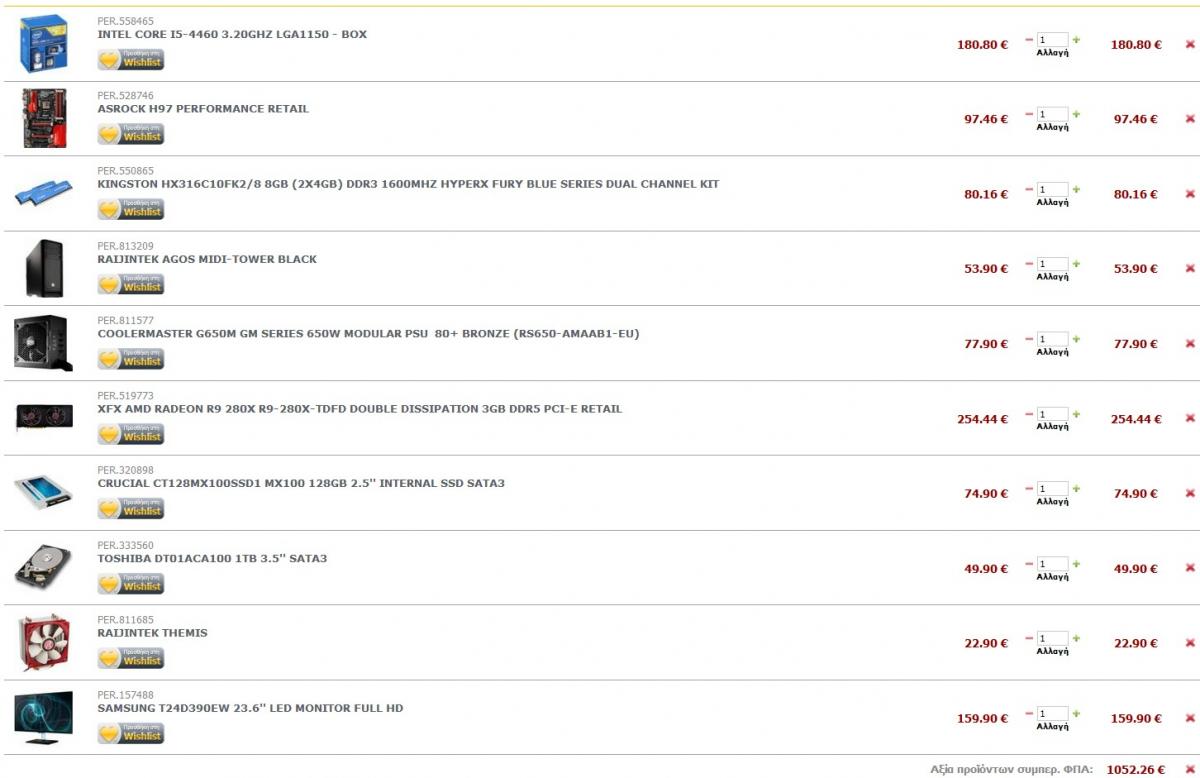Screen dimensions: 1200x778
Task: Open Samsung monitor thumbnail image
Action: coord(43,716)
